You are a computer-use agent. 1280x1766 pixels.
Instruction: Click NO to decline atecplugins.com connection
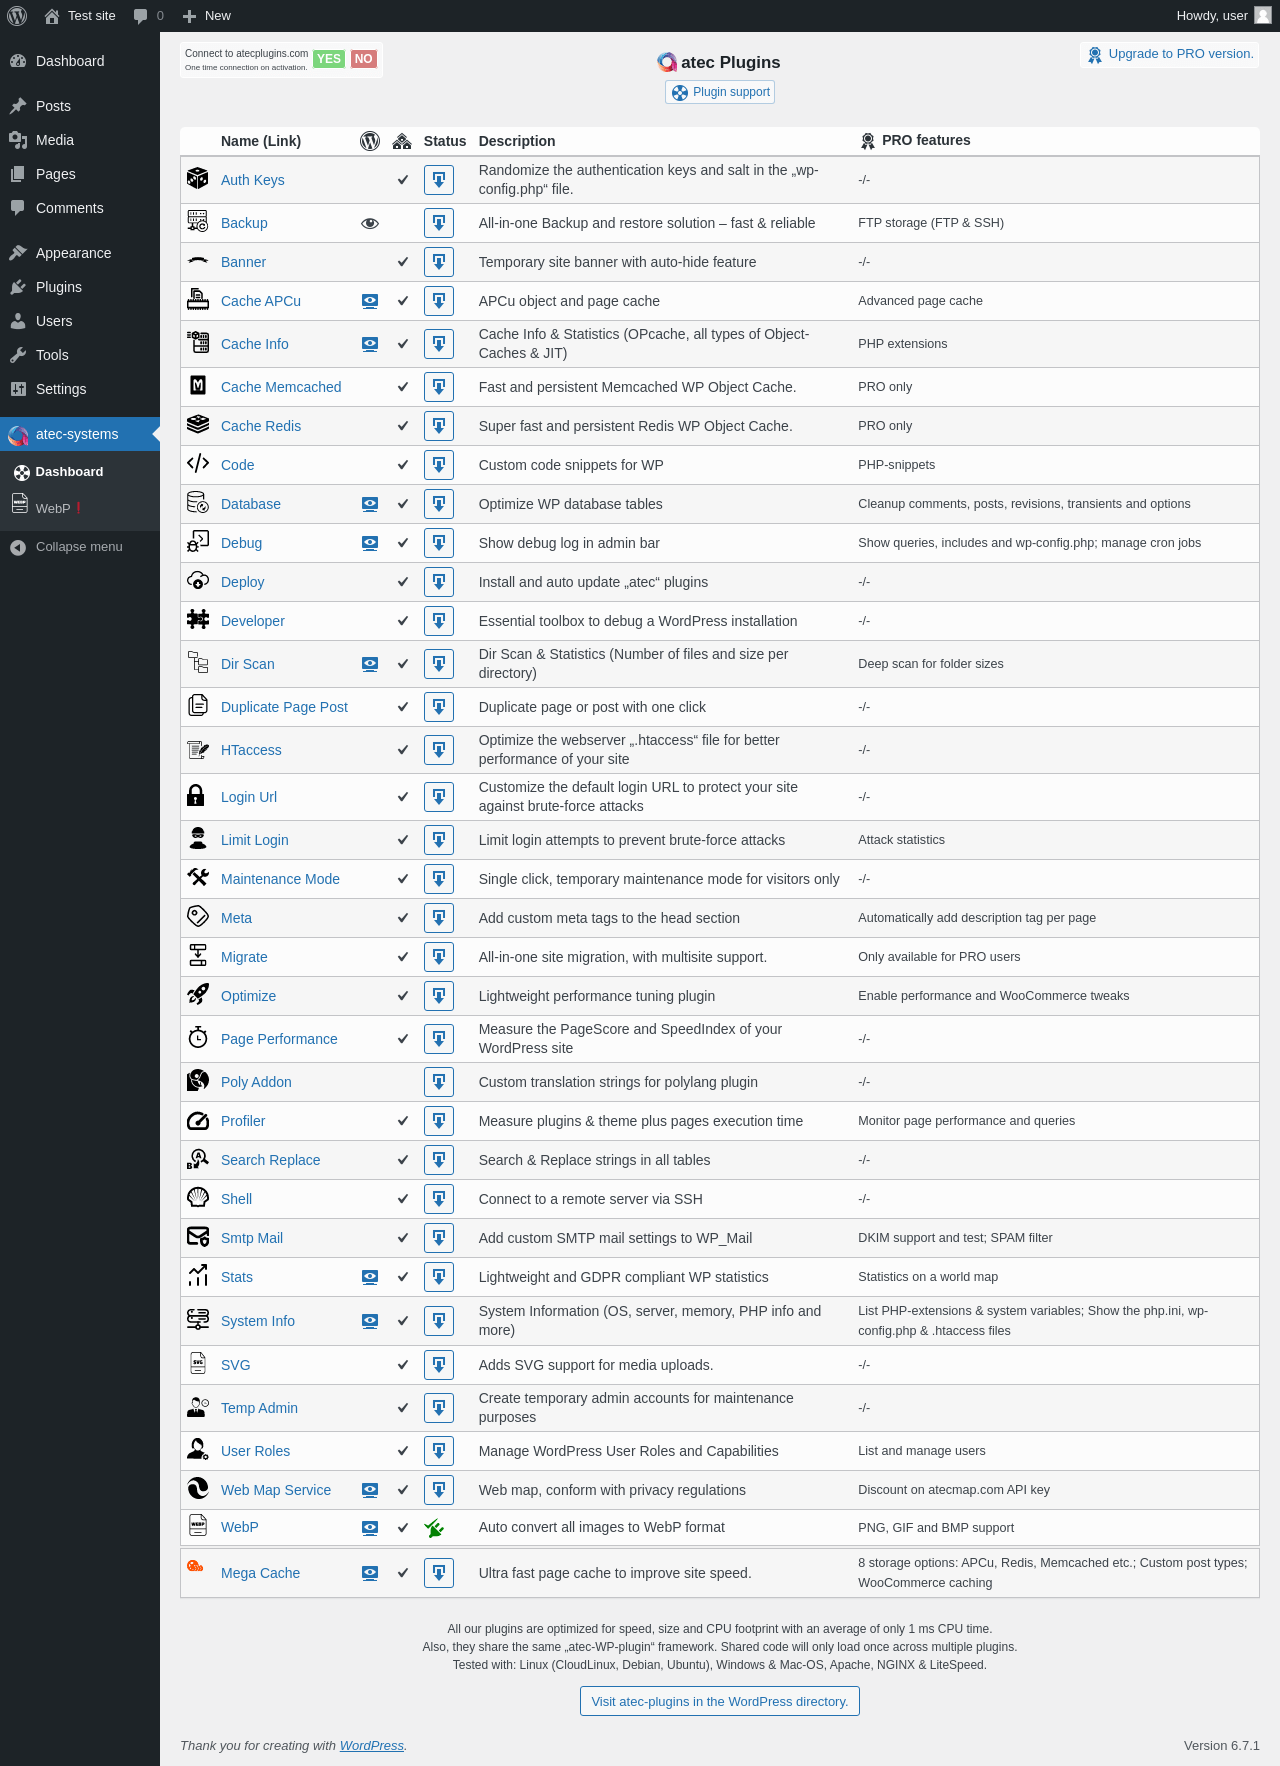[x=363, y=59]
